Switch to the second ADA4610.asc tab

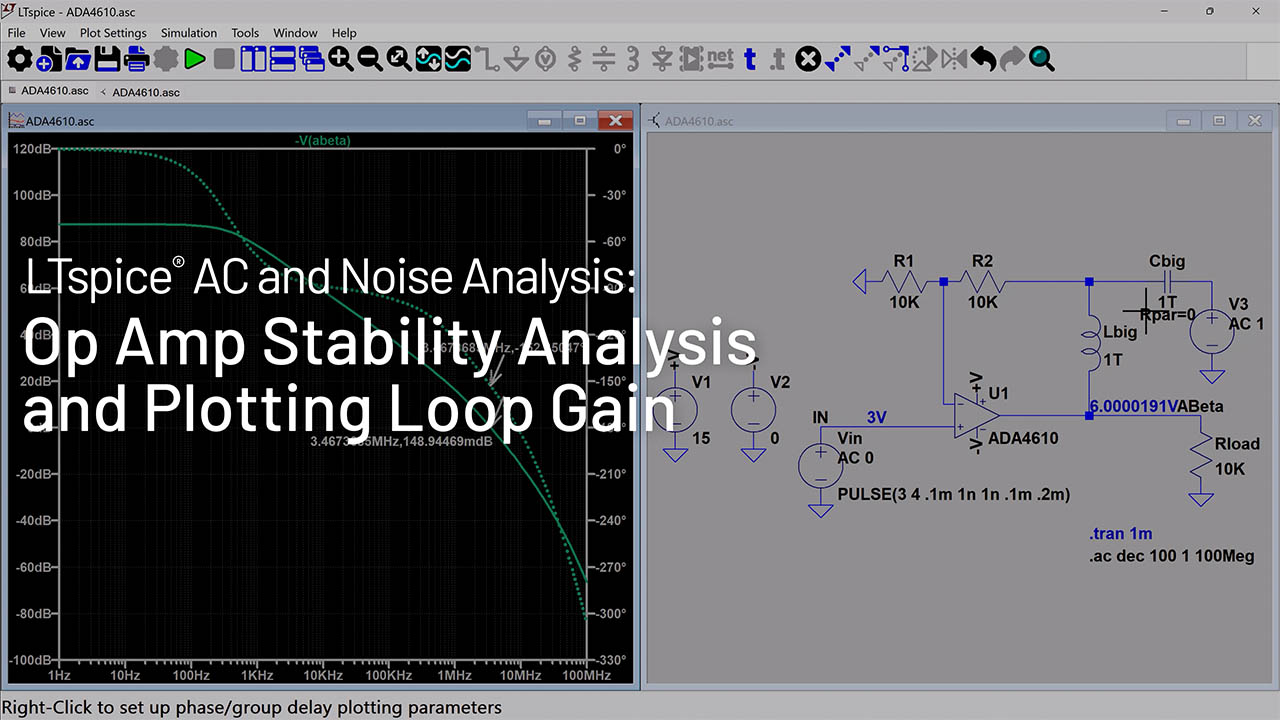(x=141, y=92)
